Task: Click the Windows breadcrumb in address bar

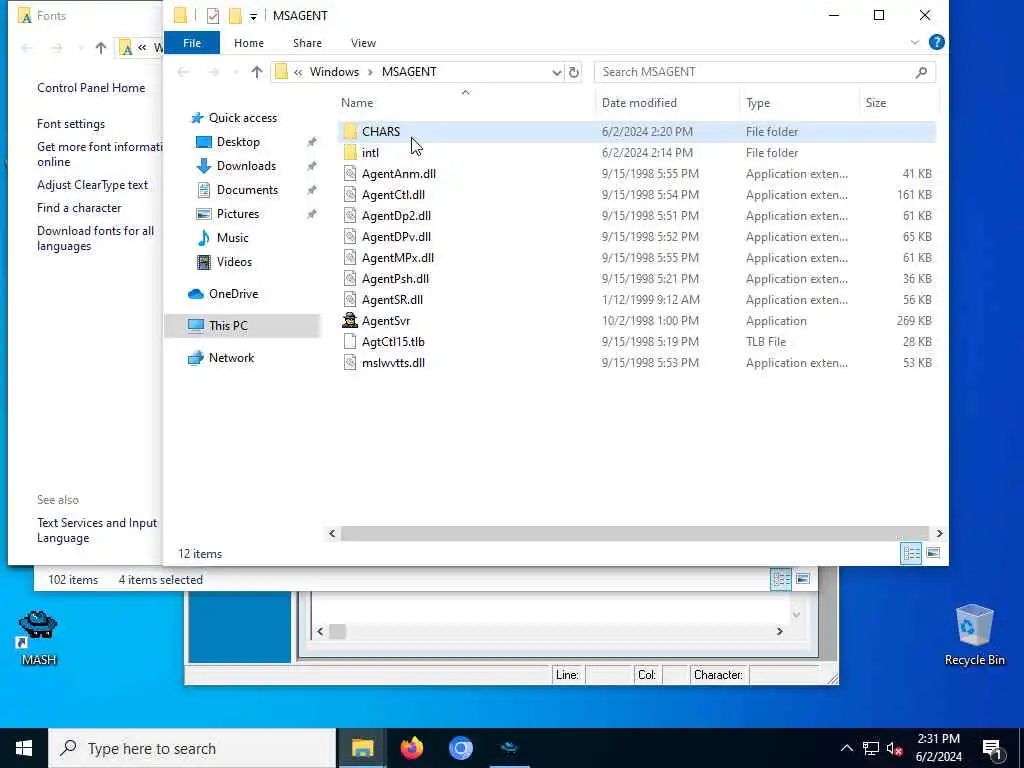Action: tap(334, 72)
